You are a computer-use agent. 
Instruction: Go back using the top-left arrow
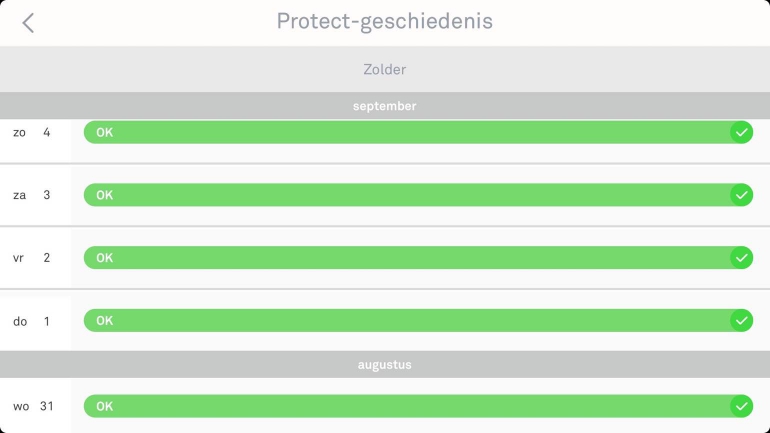[28, 23]
